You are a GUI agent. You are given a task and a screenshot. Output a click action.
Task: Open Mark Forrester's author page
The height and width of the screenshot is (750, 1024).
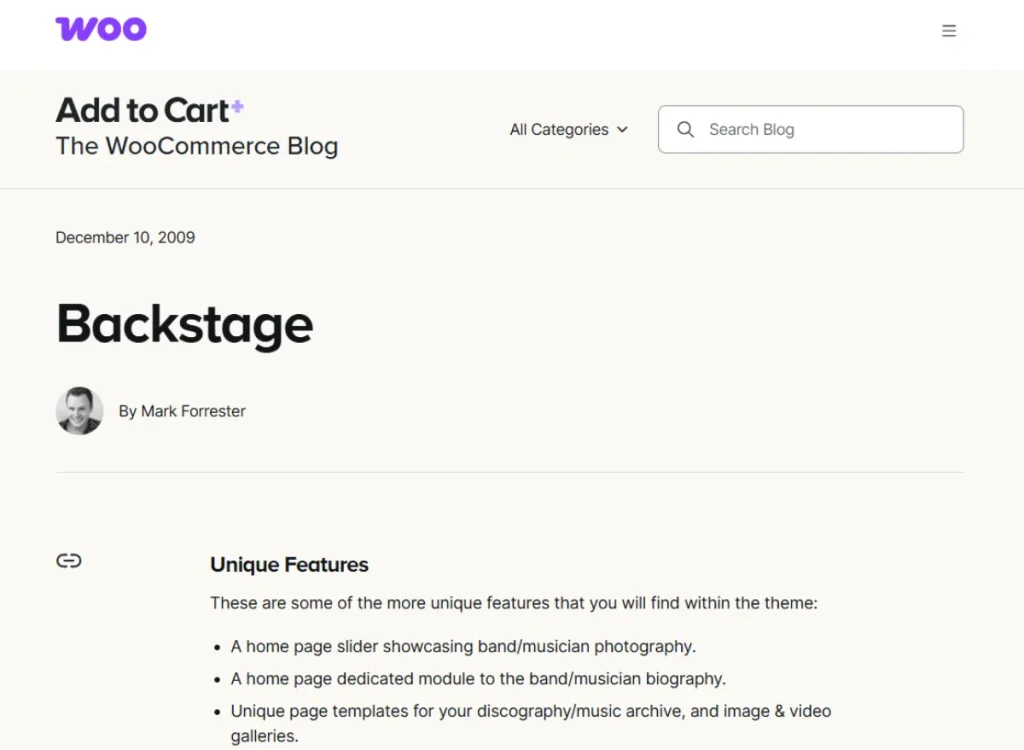[x=193, y=411]
